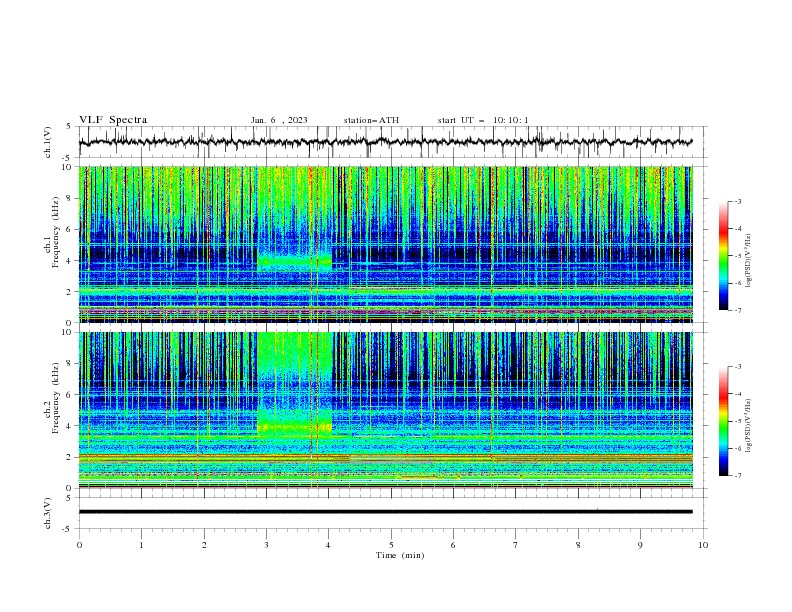Click time axis tick label "2"
Screen dimensions: 792x612
coord(204,545)
